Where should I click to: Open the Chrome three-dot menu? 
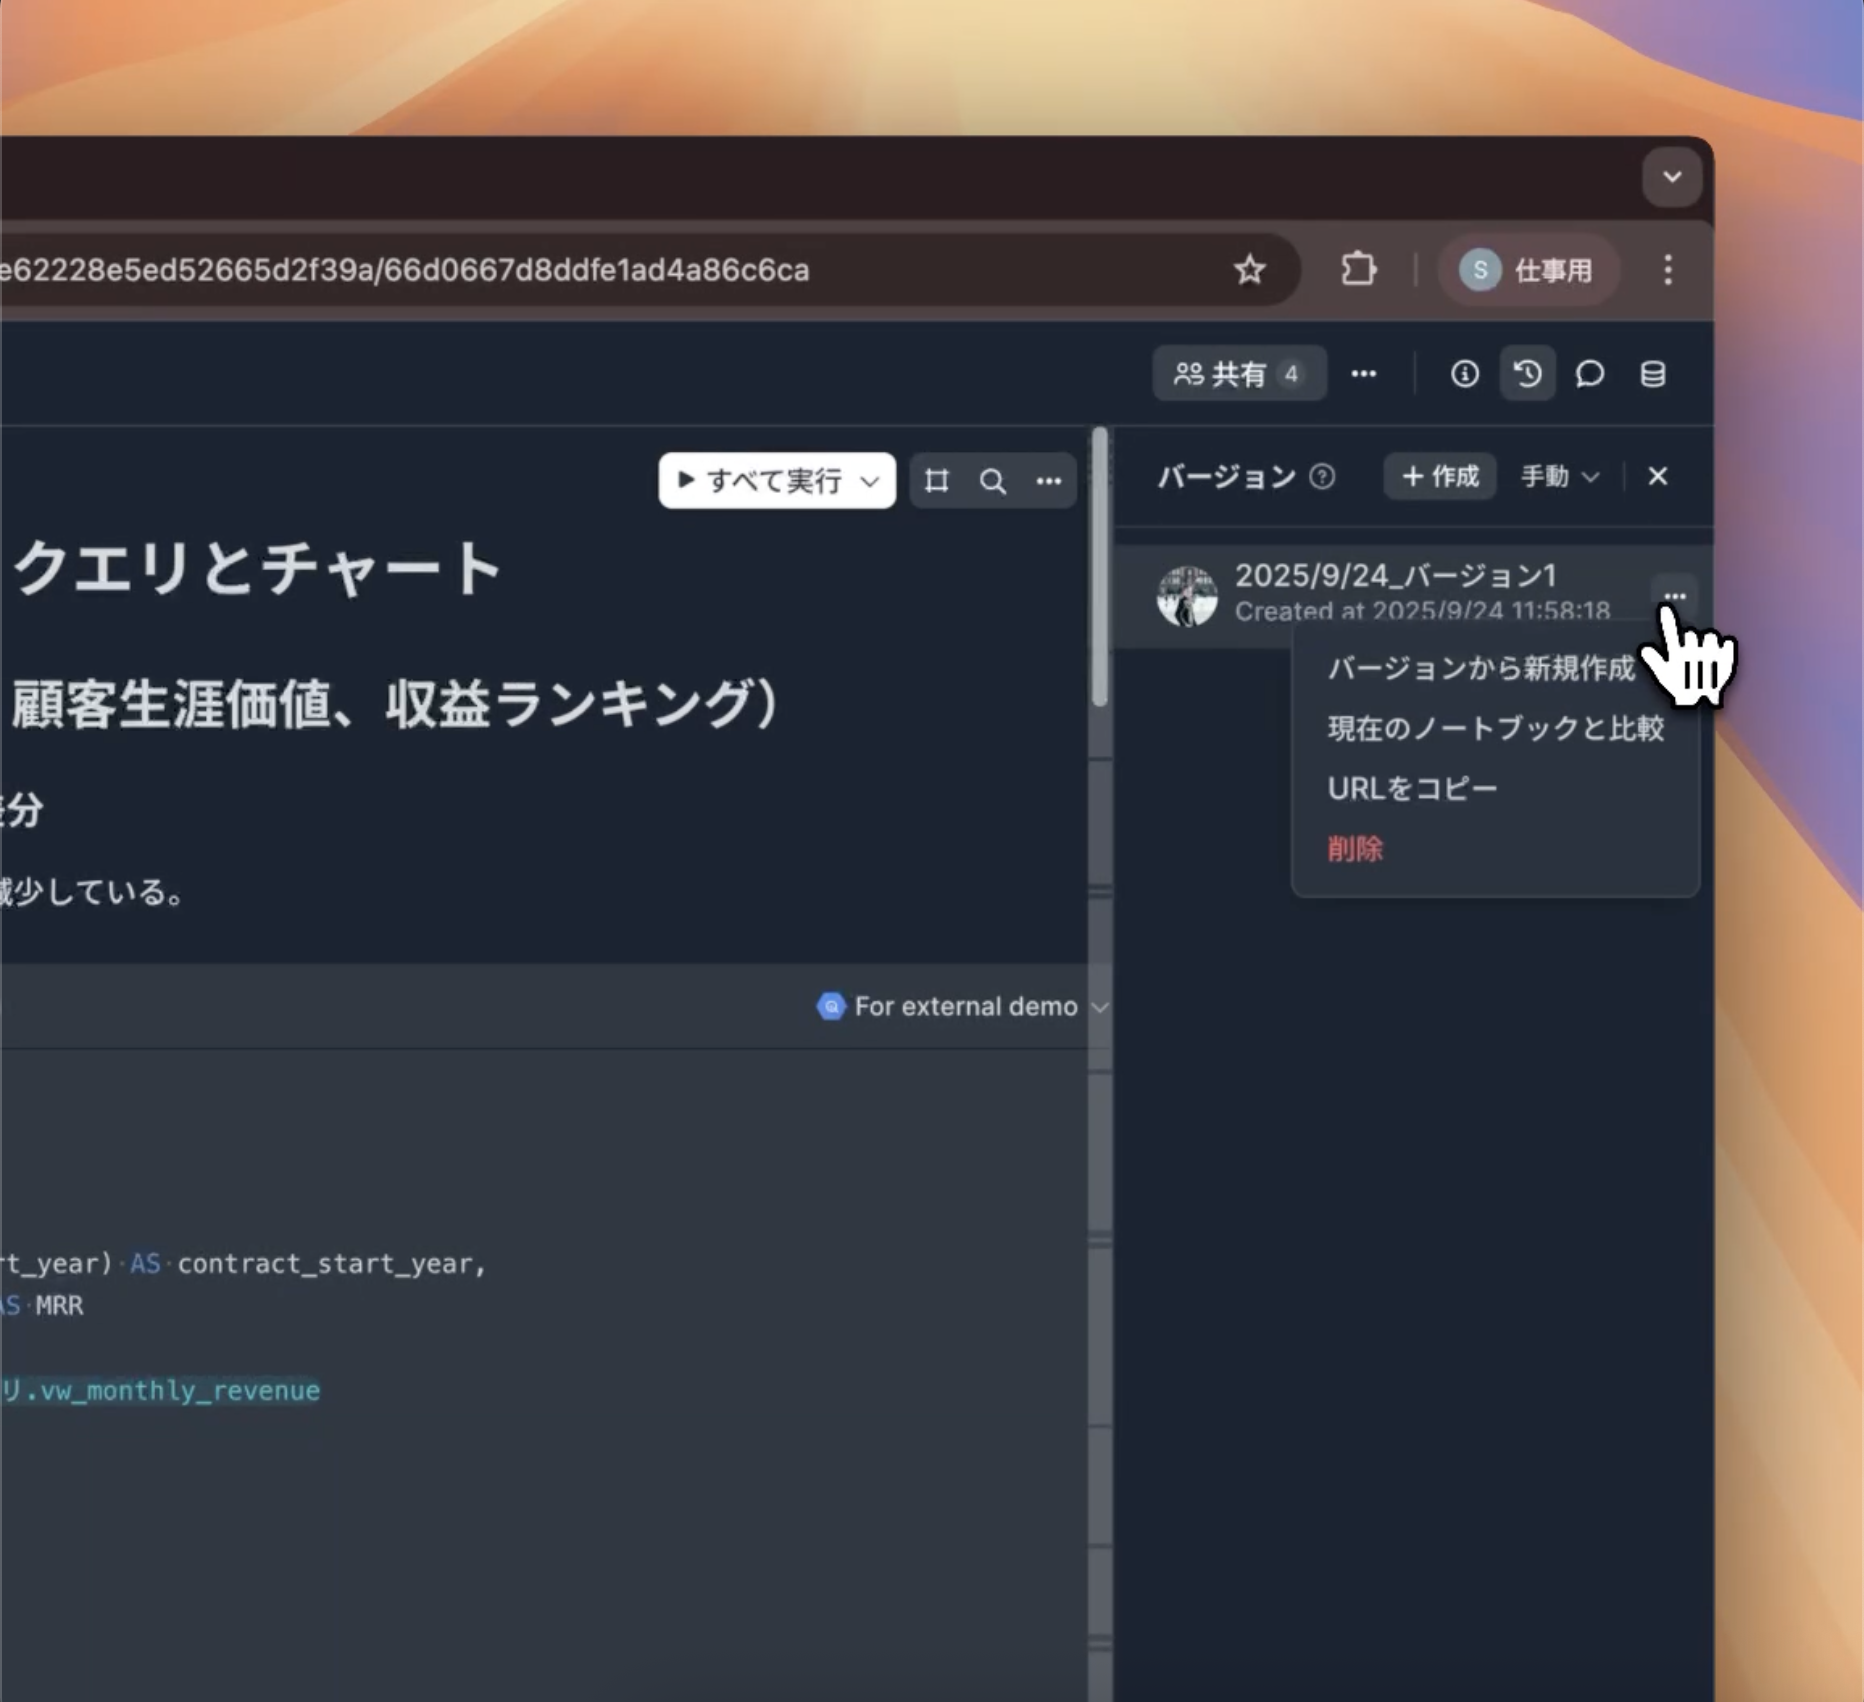(x=1667, y=270)
